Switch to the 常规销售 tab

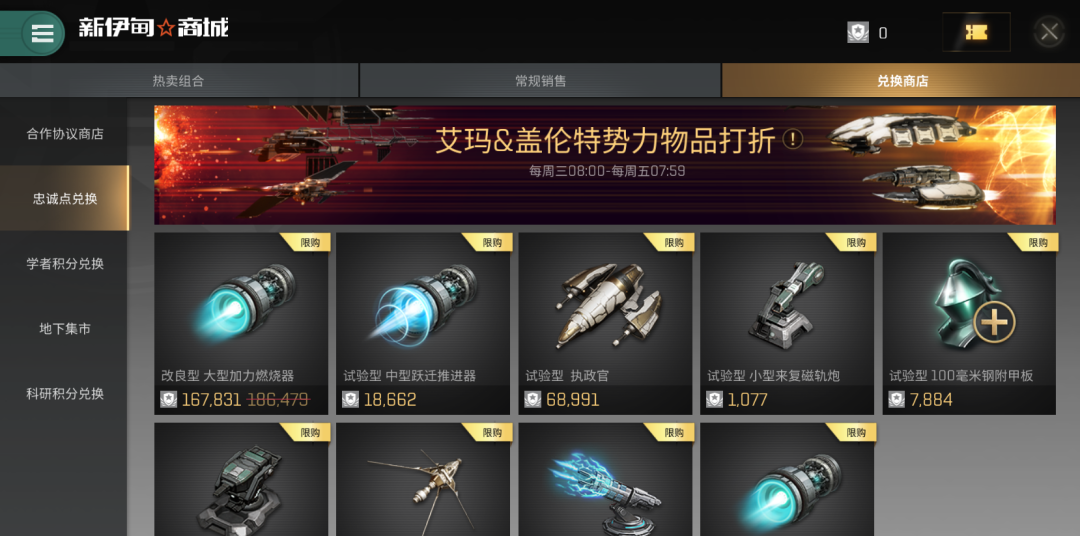(x=541, y=81)
